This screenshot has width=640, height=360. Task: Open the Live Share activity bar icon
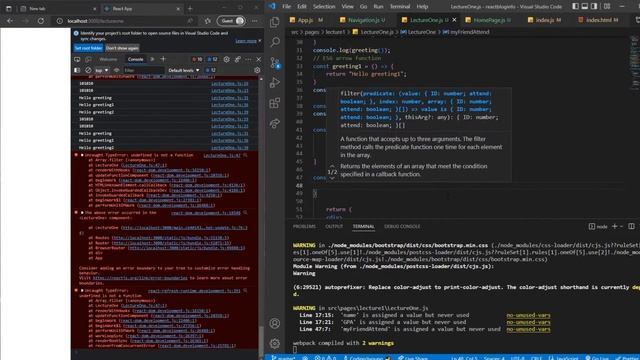pos(275,123)
